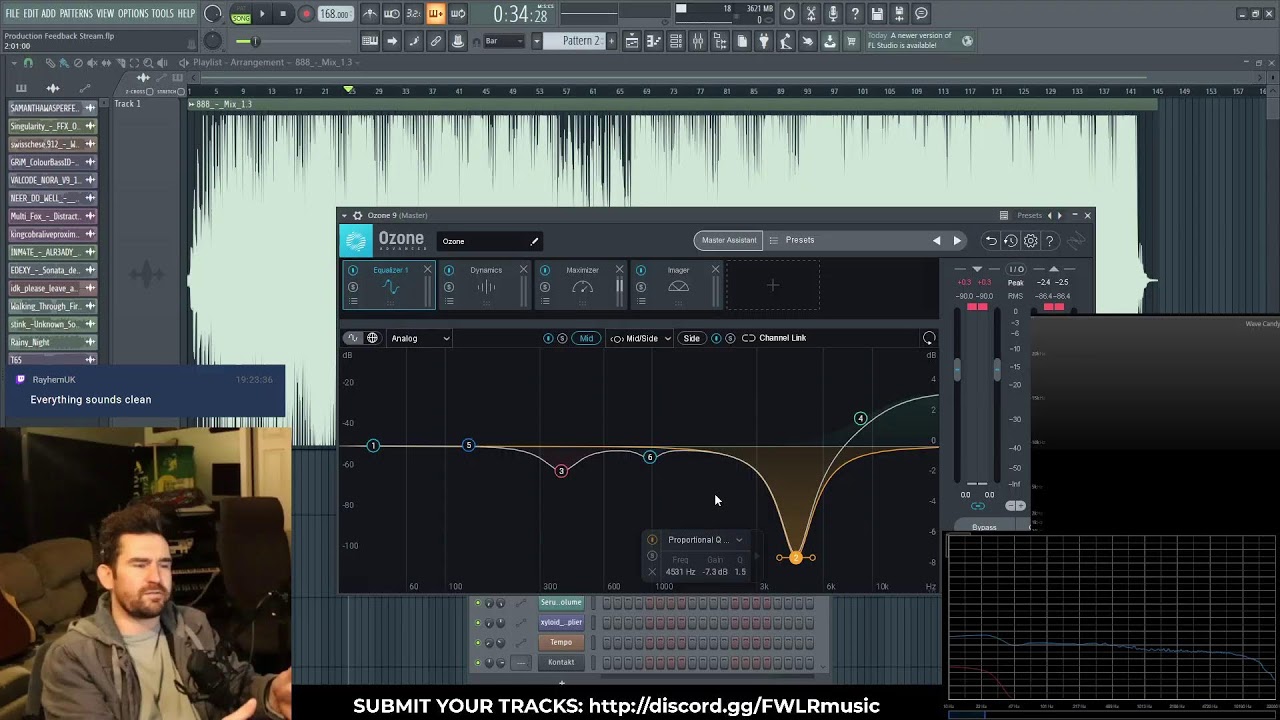This screenshot has width=1280, height=720.
Task: Open the help question mark icon in FL toolbar
Action: coord(855,14)
